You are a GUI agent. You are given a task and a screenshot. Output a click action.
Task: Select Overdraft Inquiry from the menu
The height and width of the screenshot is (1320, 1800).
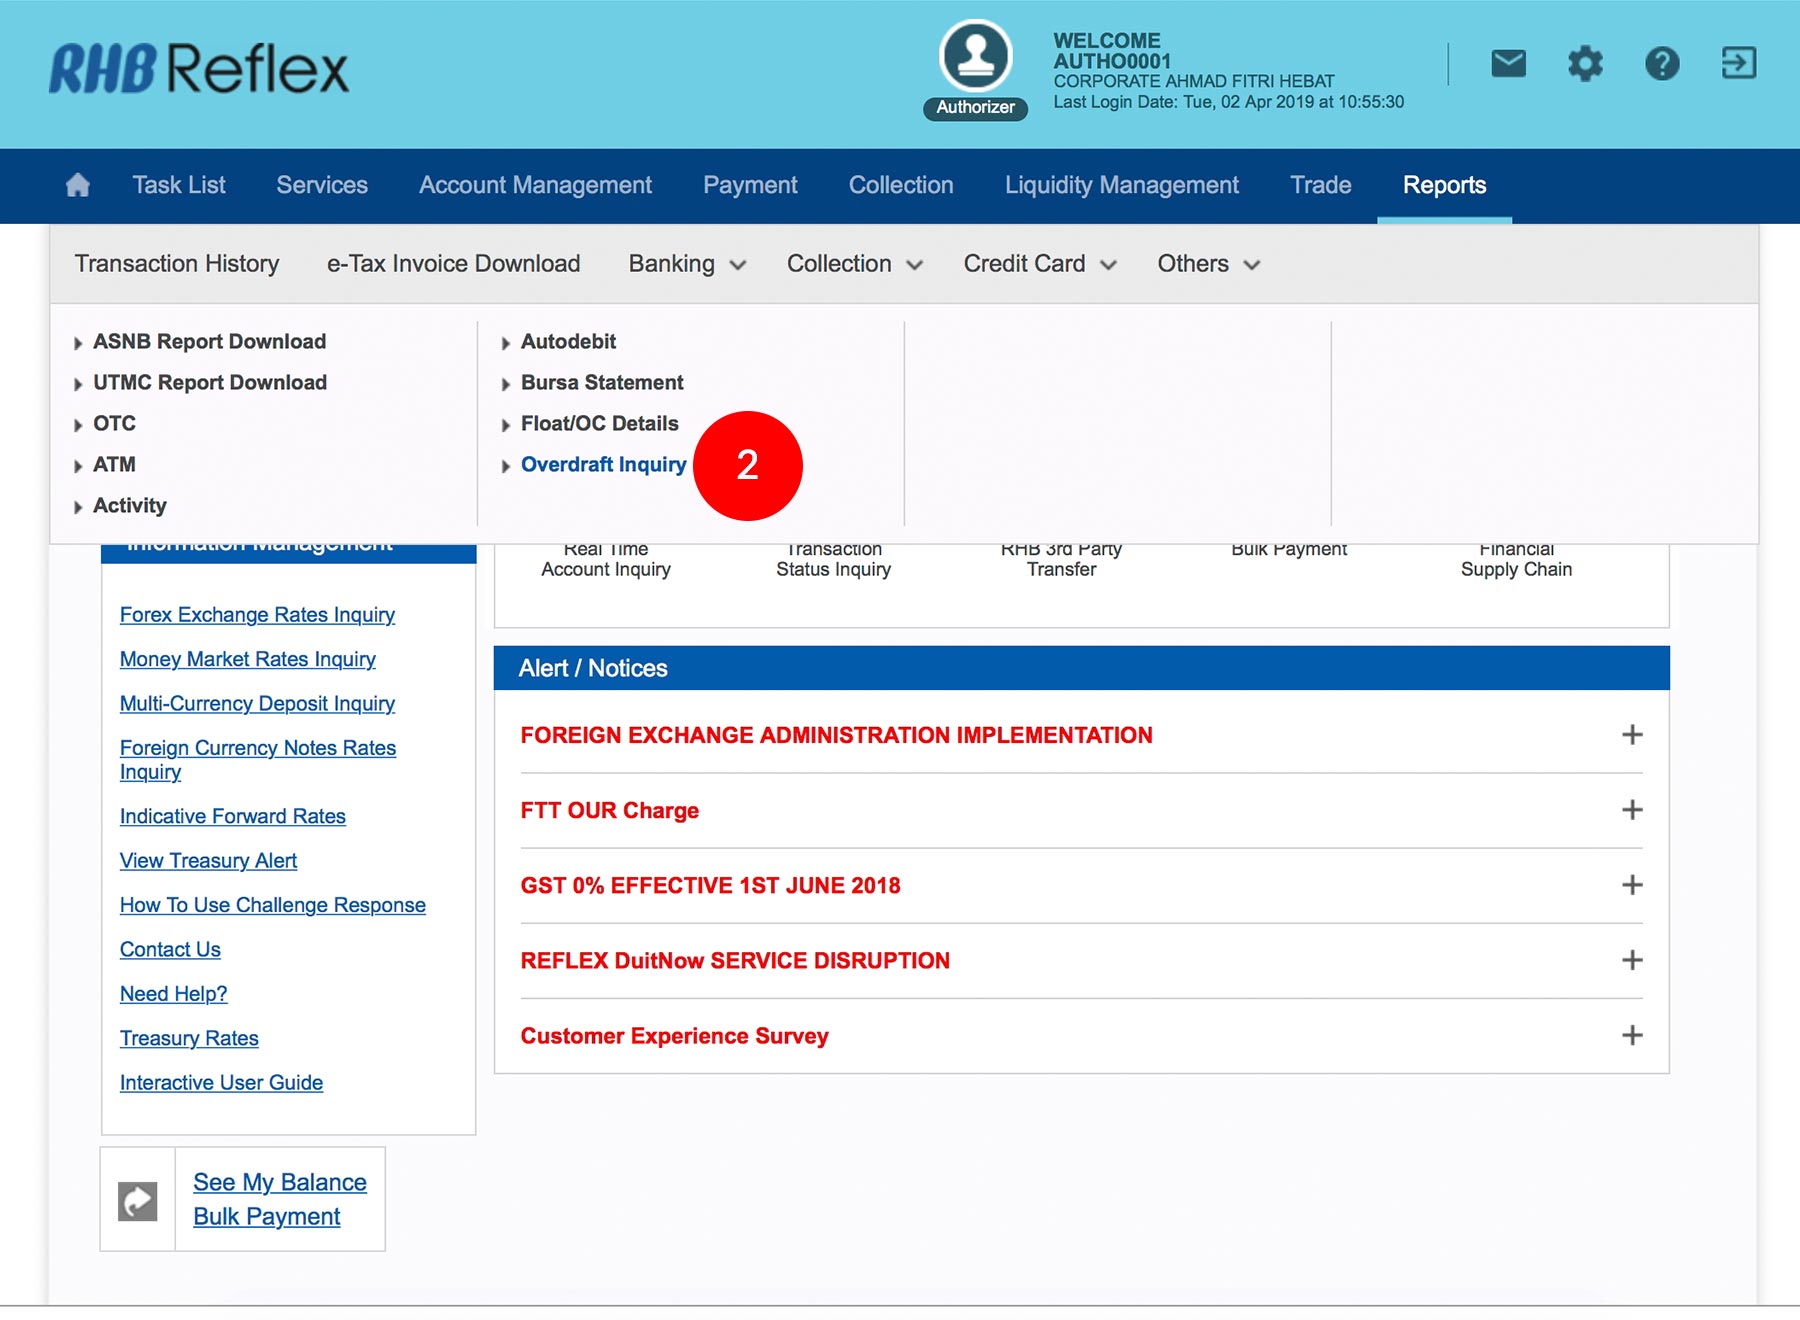click(603, 465)
